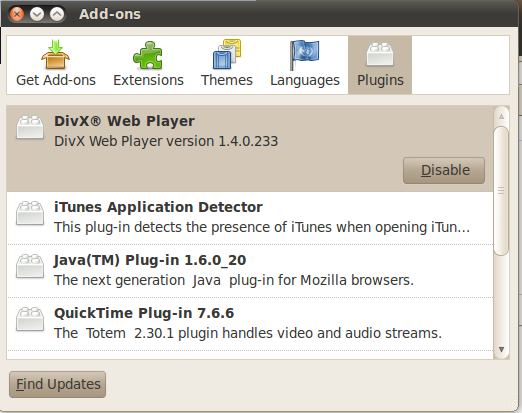
Task: Click the green Extensions puzzle piece icon
Action: (x=148, y=55)
